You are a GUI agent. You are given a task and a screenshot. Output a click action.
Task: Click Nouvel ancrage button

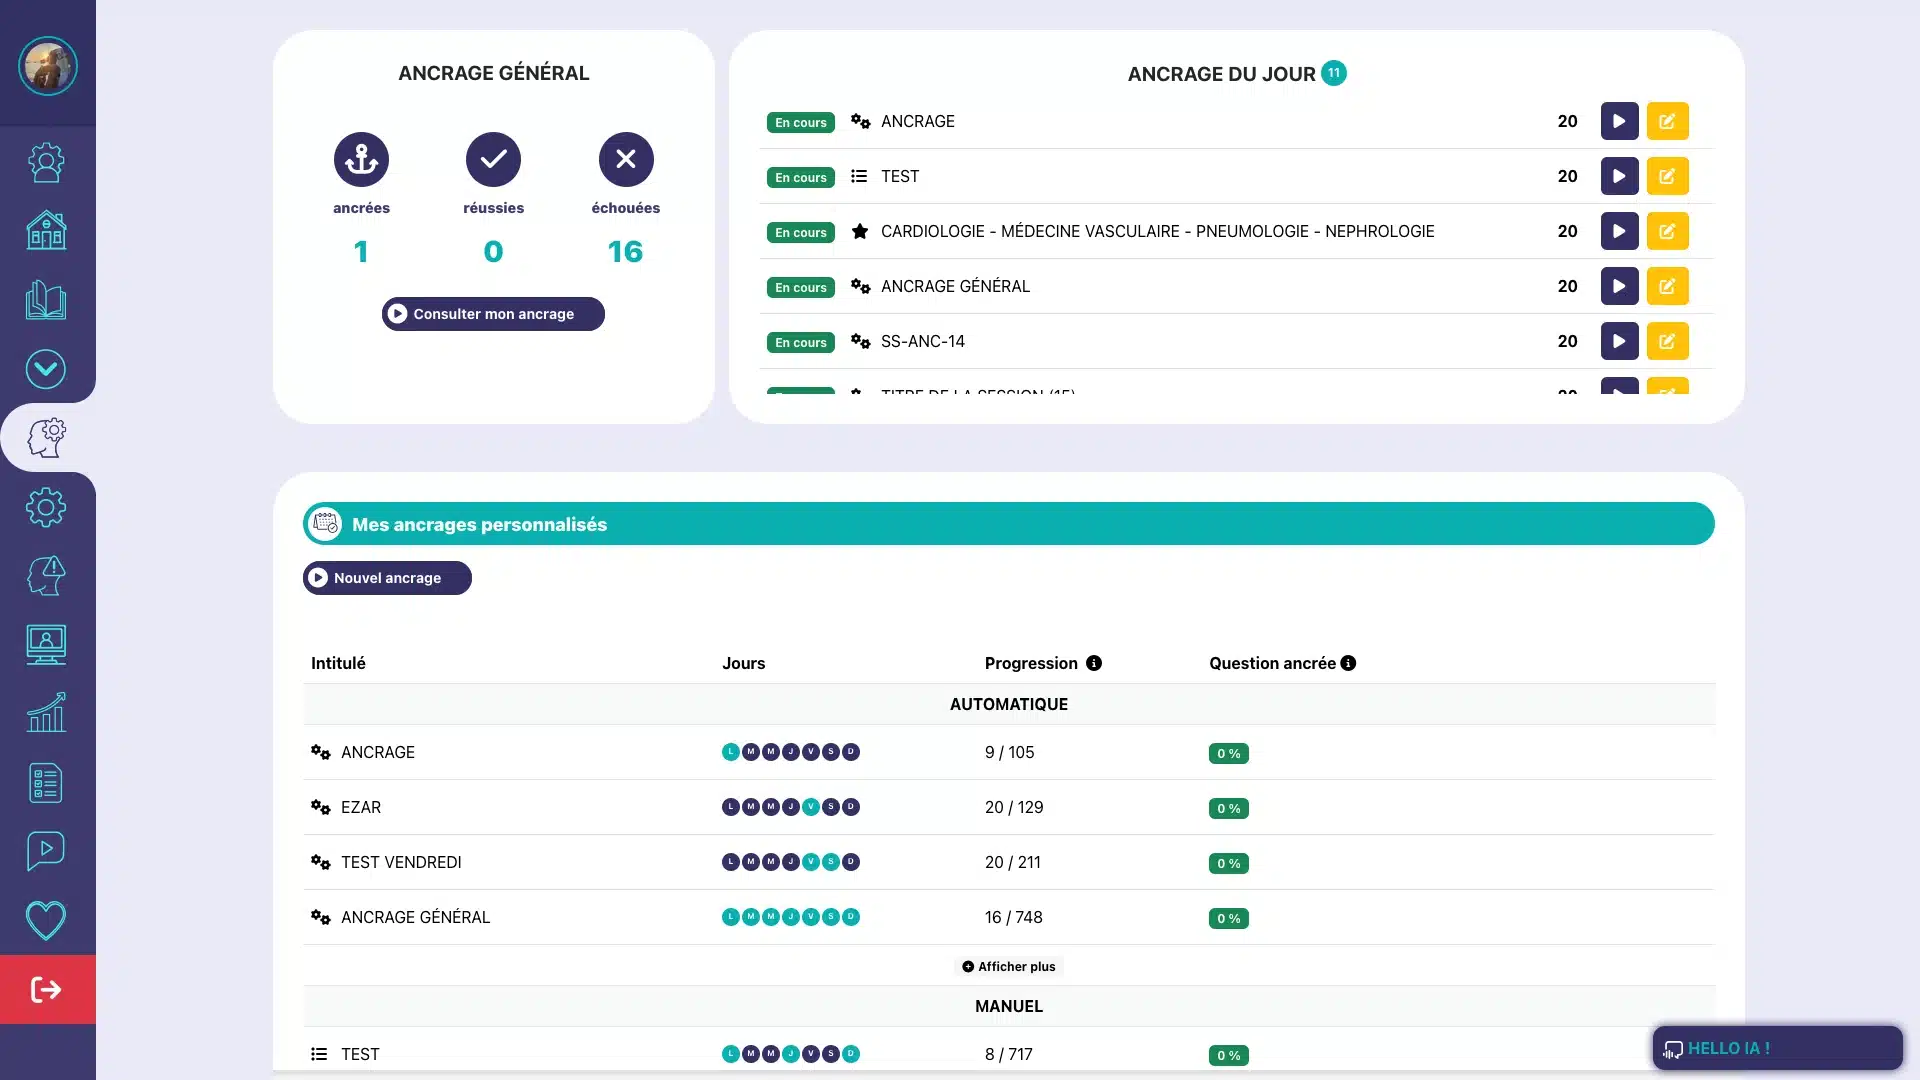pyautogui.click(x=387, y=578)
